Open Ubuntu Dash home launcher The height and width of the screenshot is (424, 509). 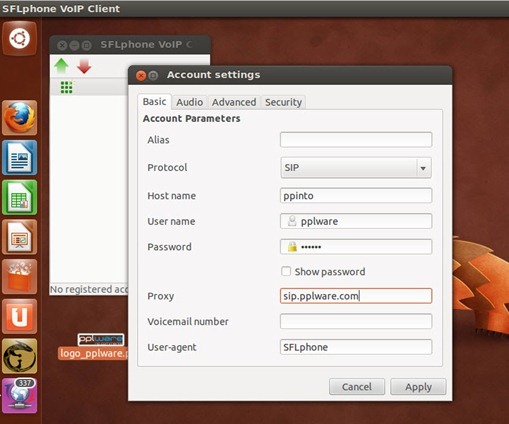[19, 38]
